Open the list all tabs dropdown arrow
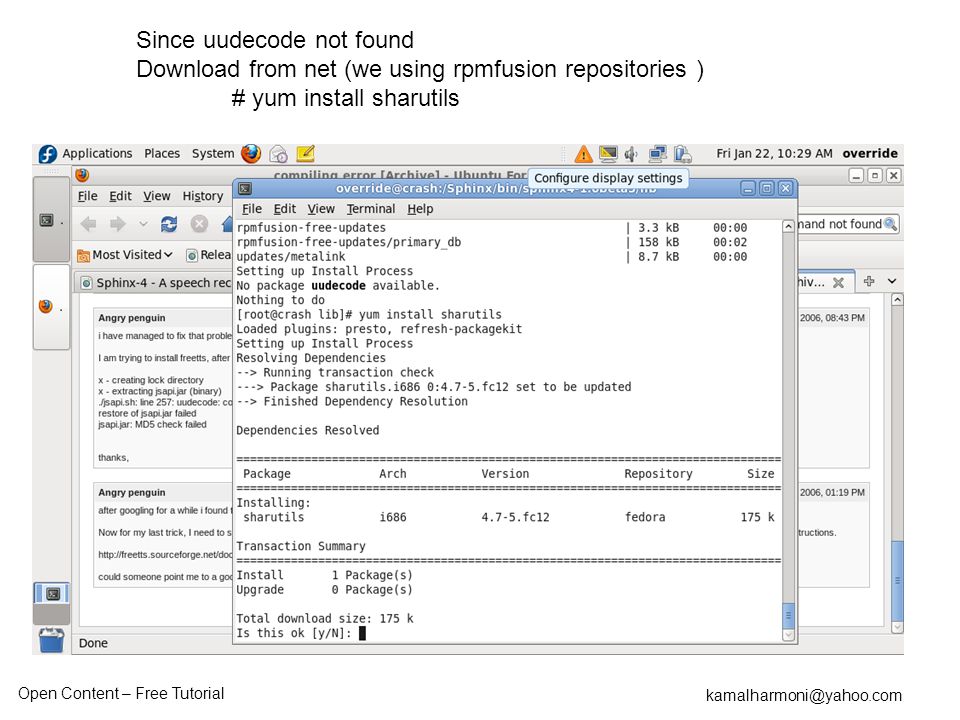 (x=892, y=281)
